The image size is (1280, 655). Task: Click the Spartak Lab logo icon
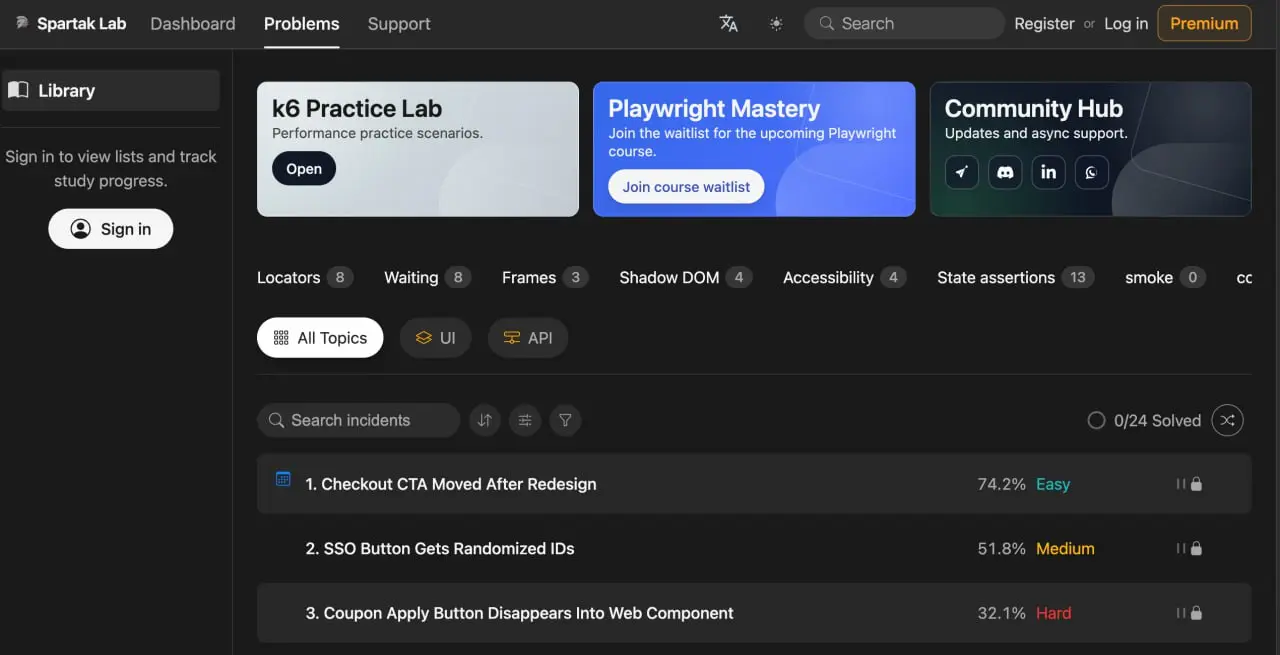[x=23, y=23]
